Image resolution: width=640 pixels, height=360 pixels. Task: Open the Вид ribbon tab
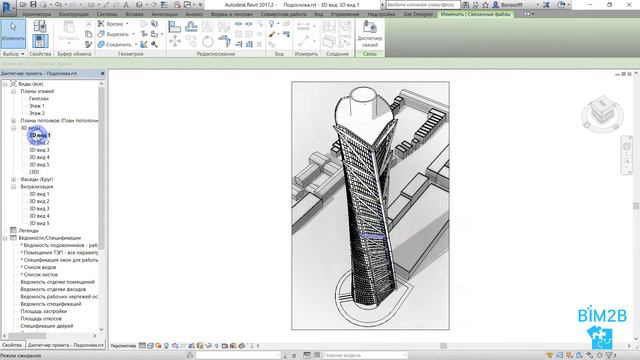click(318, 14)
